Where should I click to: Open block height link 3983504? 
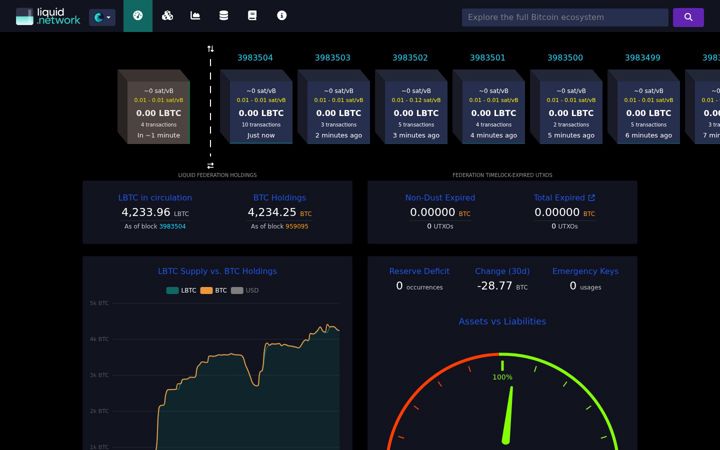click(x=255, y=58)
